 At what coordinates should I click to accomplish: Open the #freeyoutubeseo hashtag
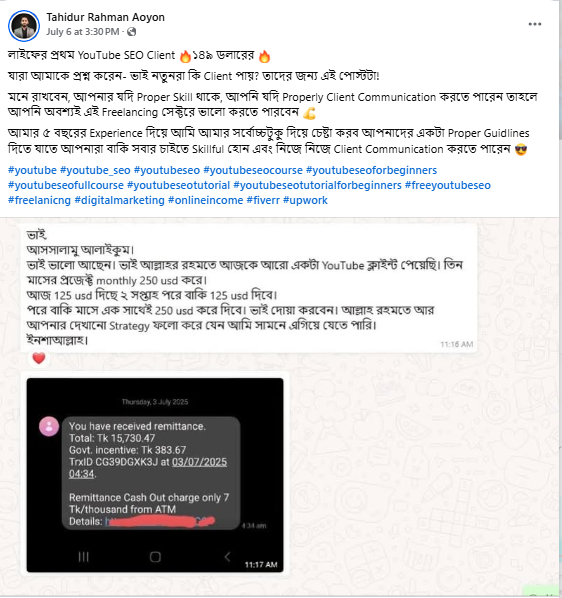448,185
